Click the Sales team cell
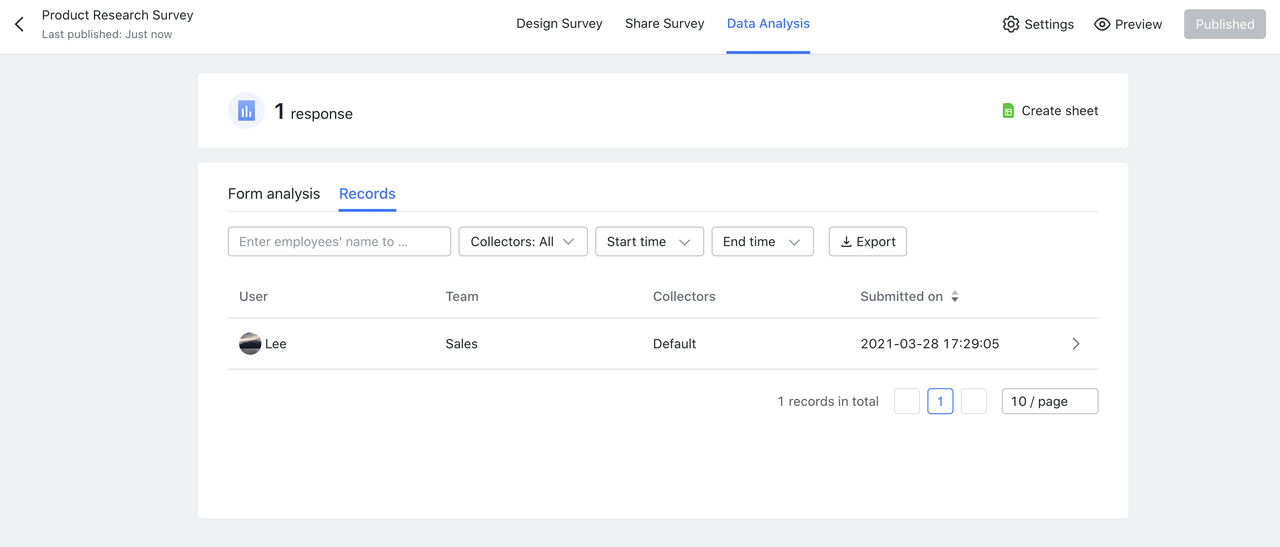1280x547 pixels. pos(462,344)
